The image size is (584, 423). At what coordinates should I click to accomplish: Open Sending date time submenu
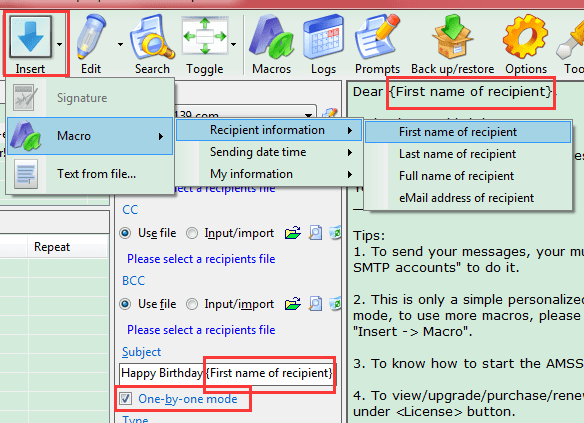269,152
